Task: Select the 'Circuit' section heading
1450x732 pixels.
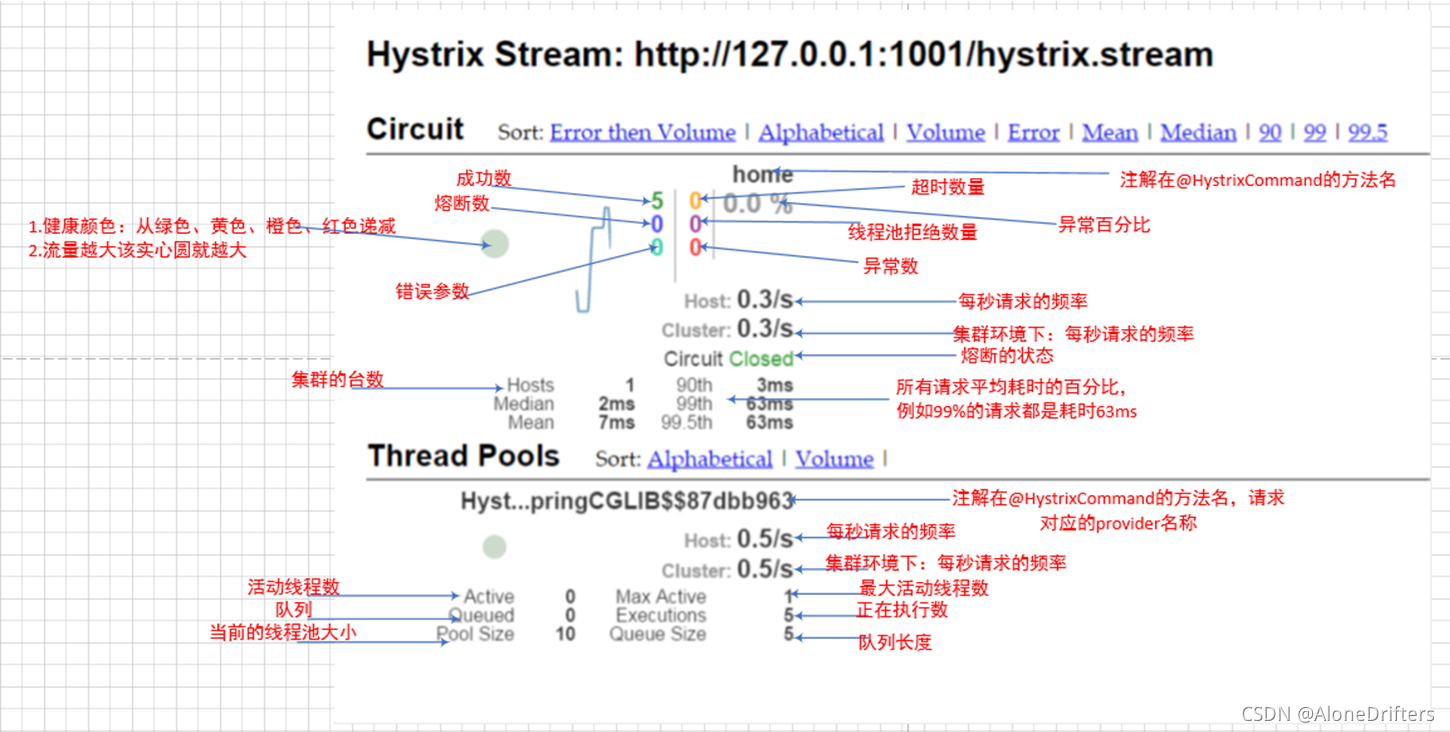Action: tap(416, 129)
